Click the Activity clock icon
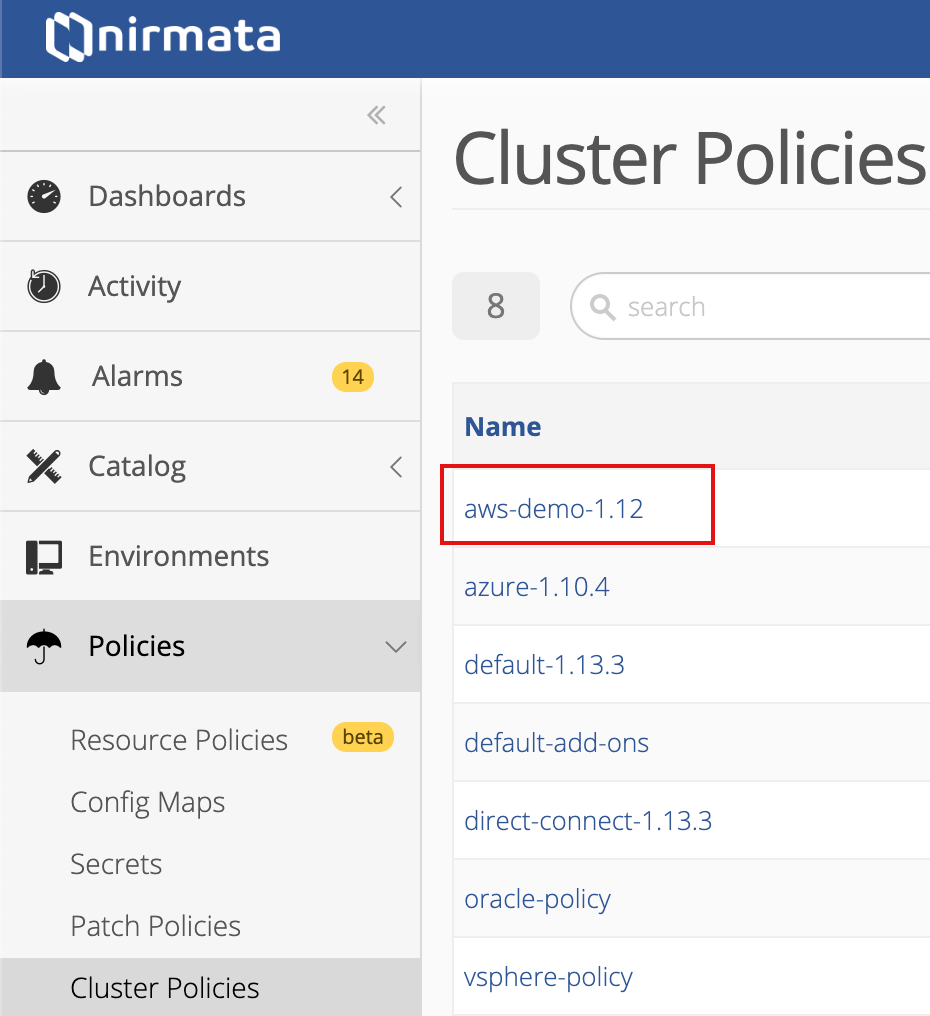The height and width of the screenshot is (1016, 930). [44, 286]
